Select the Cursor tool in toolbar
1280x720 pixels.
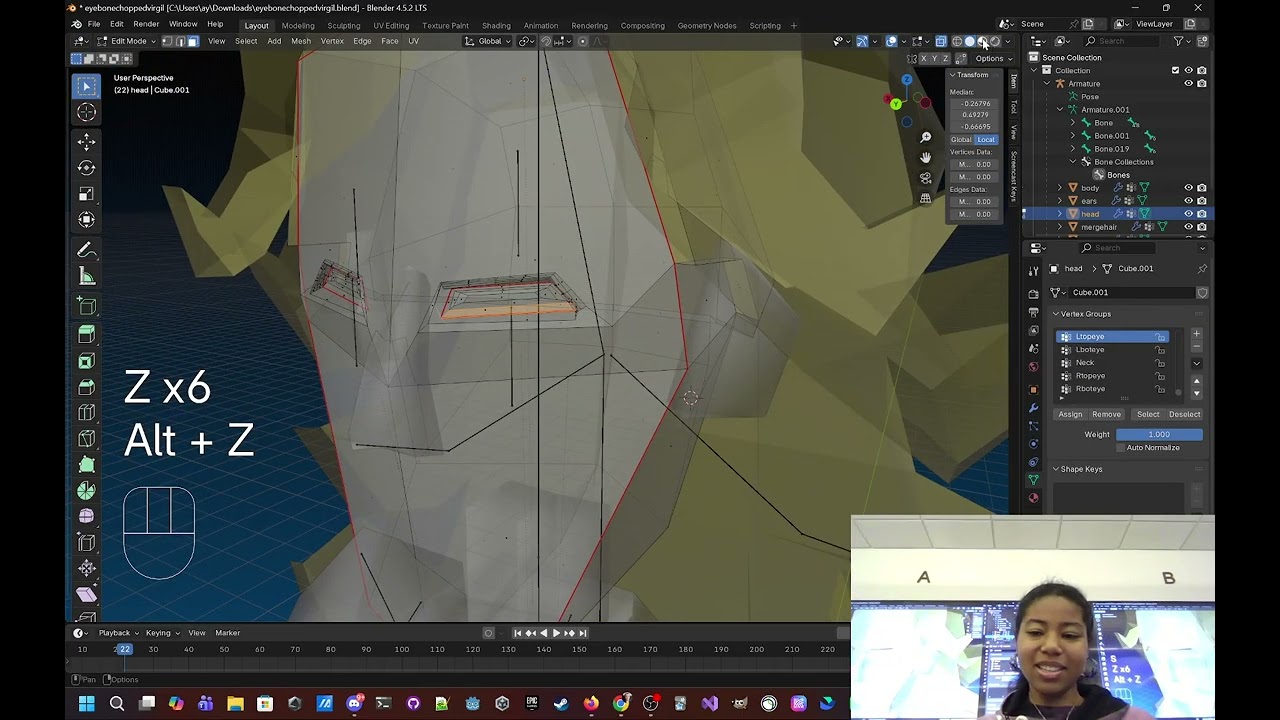(87, 113)
